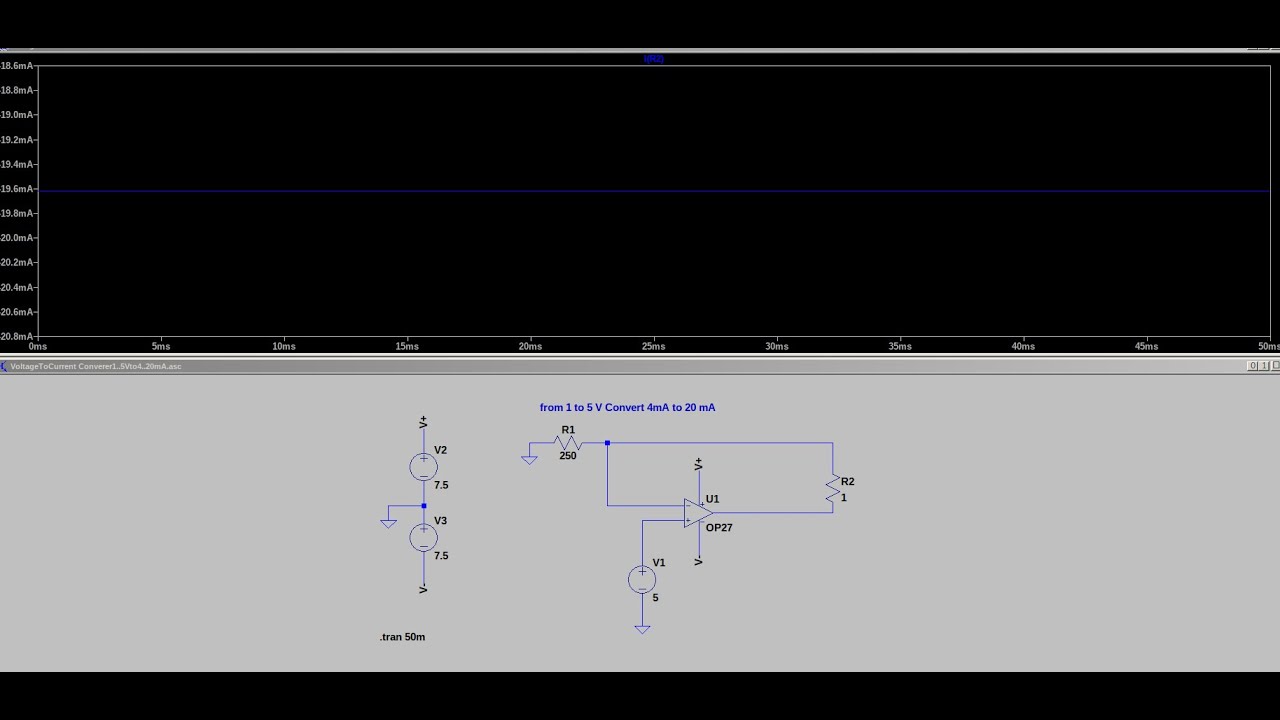Select the V3 voltage source symbol
This screenshot has height=720, width=1280.
coord(423,538)
